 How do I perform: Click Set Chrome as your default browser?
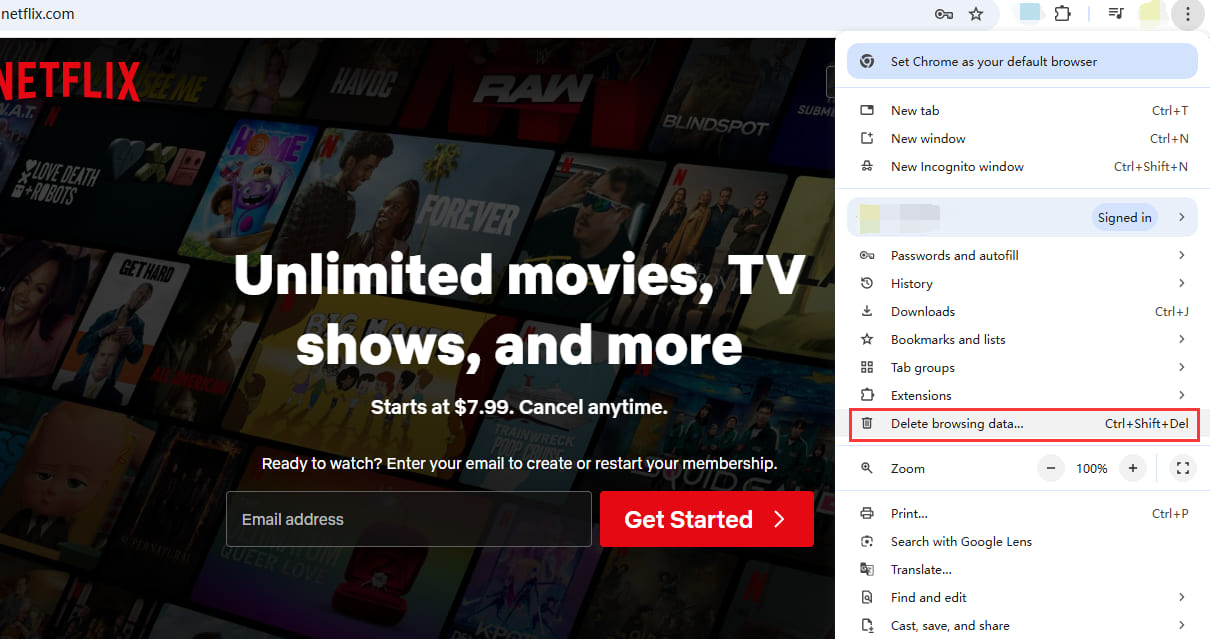tap(1022, 61)
